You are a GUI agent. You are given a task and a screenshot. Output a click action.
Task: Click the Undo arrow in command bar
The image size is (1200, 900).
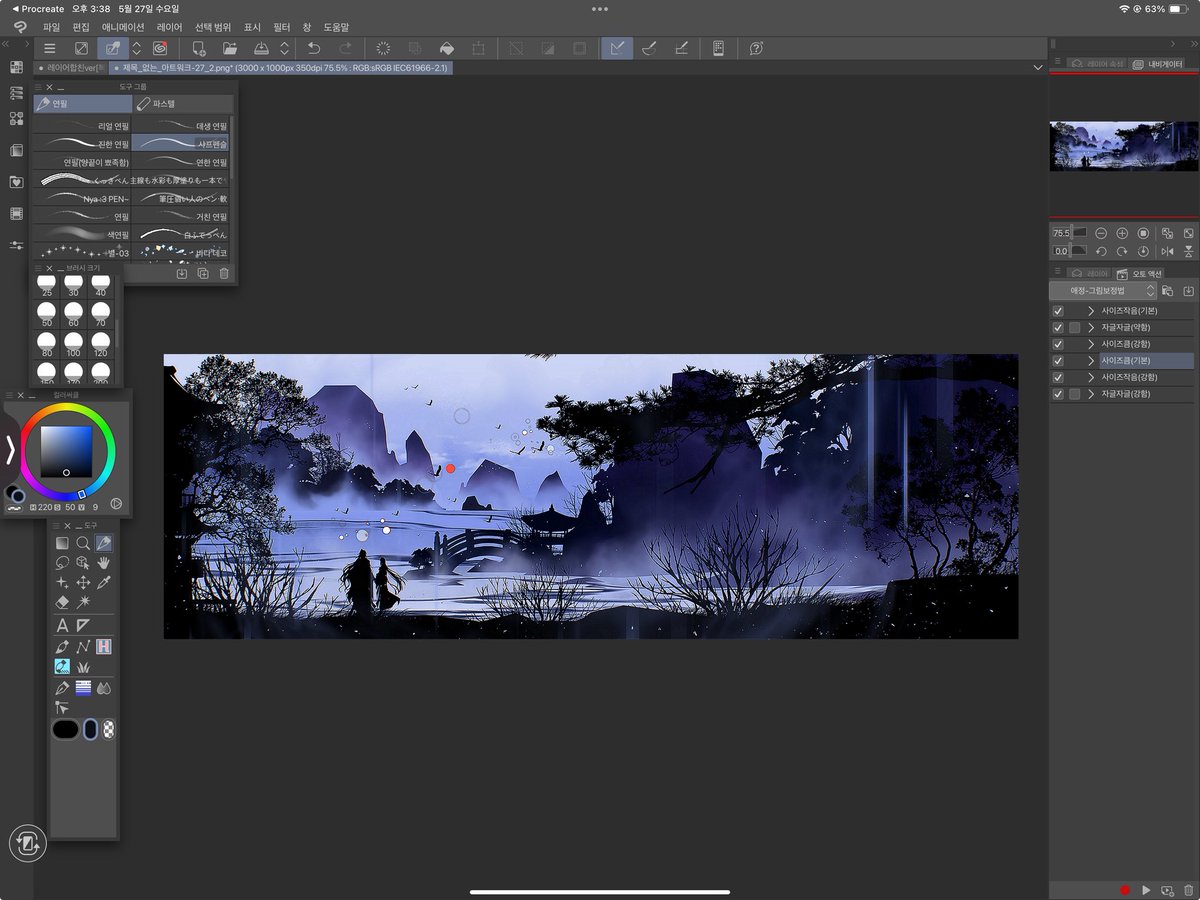coord(313,48)
